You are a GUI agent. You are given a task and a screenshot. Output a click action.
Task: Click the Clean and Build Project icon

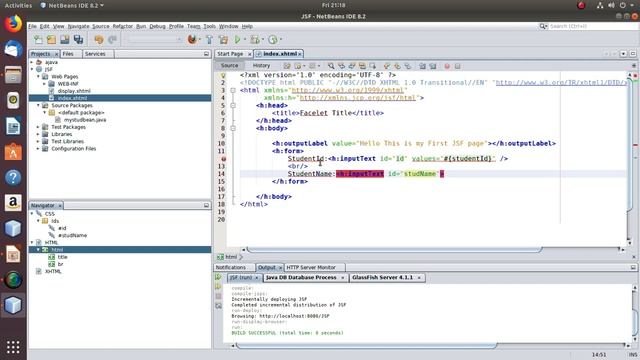click(x=223, y=40)
